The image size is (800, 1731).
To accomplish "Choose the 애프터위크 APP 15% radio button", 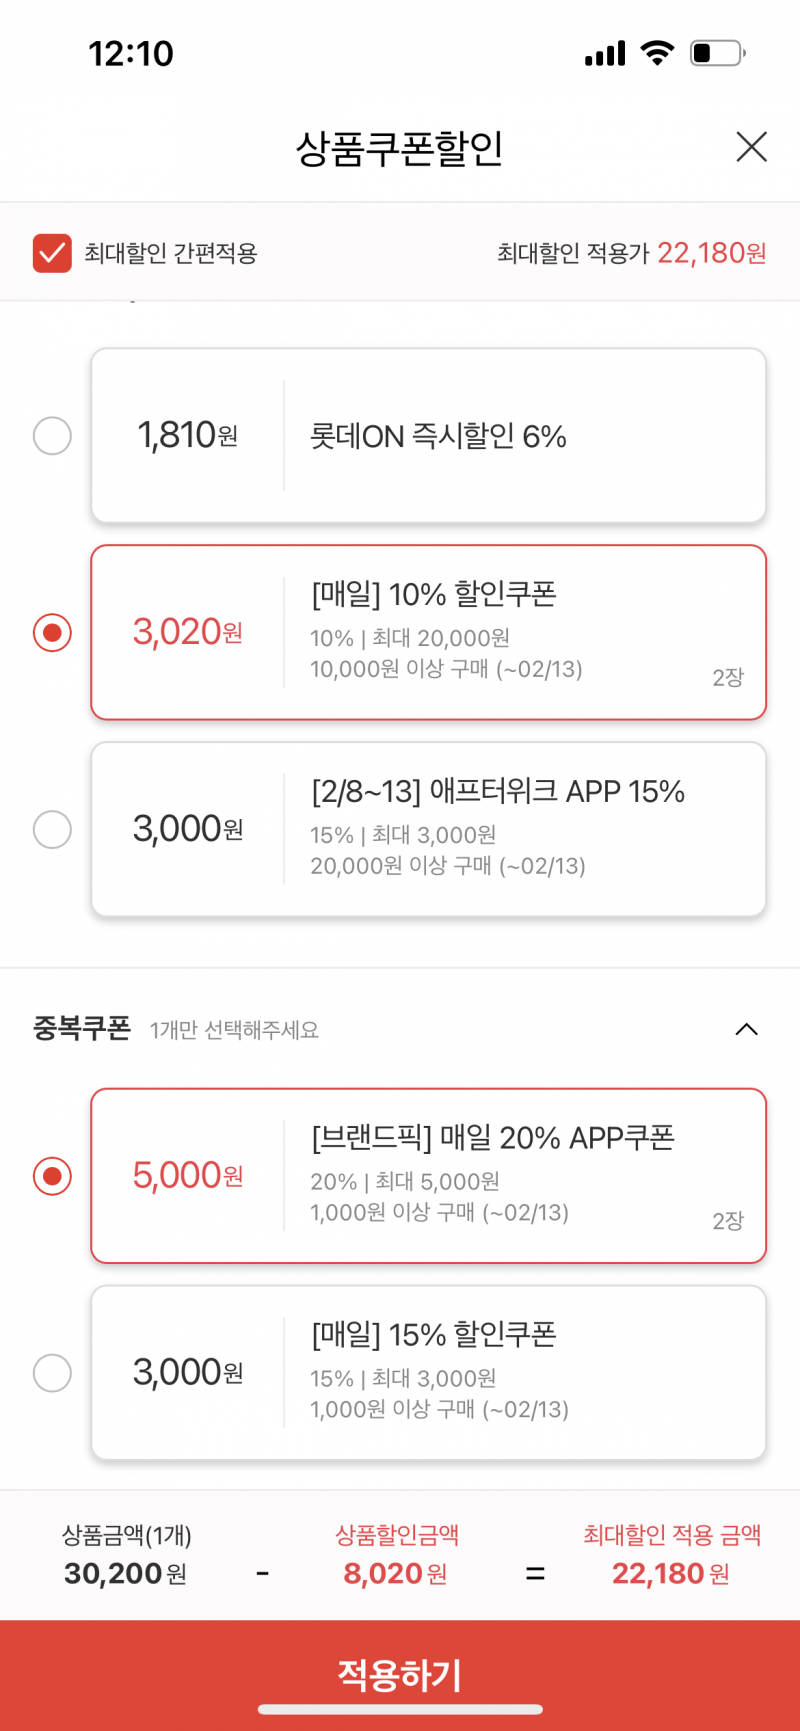I will (52, 830).
